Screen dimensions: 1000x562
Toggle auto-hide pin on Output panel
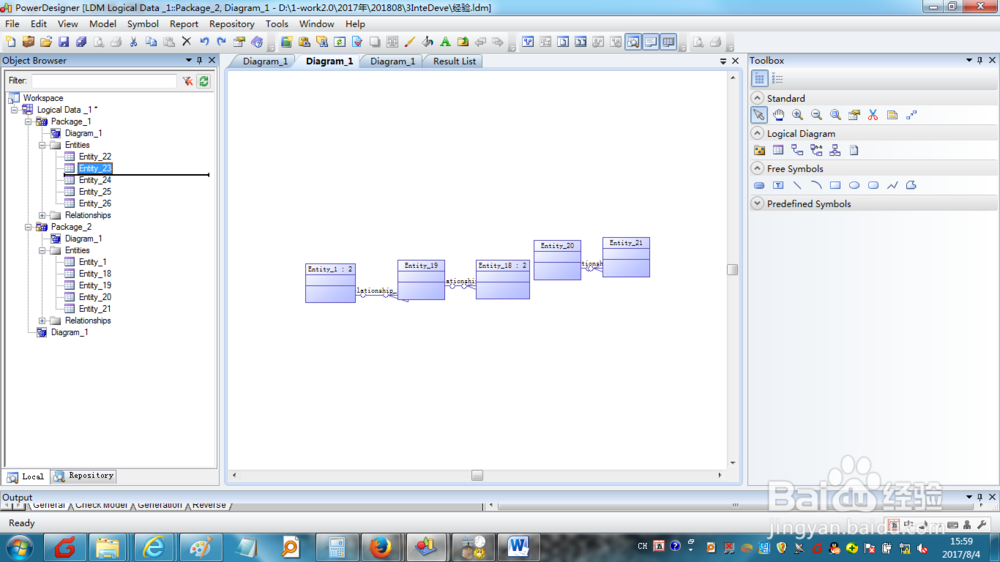[x=980, y=497]
